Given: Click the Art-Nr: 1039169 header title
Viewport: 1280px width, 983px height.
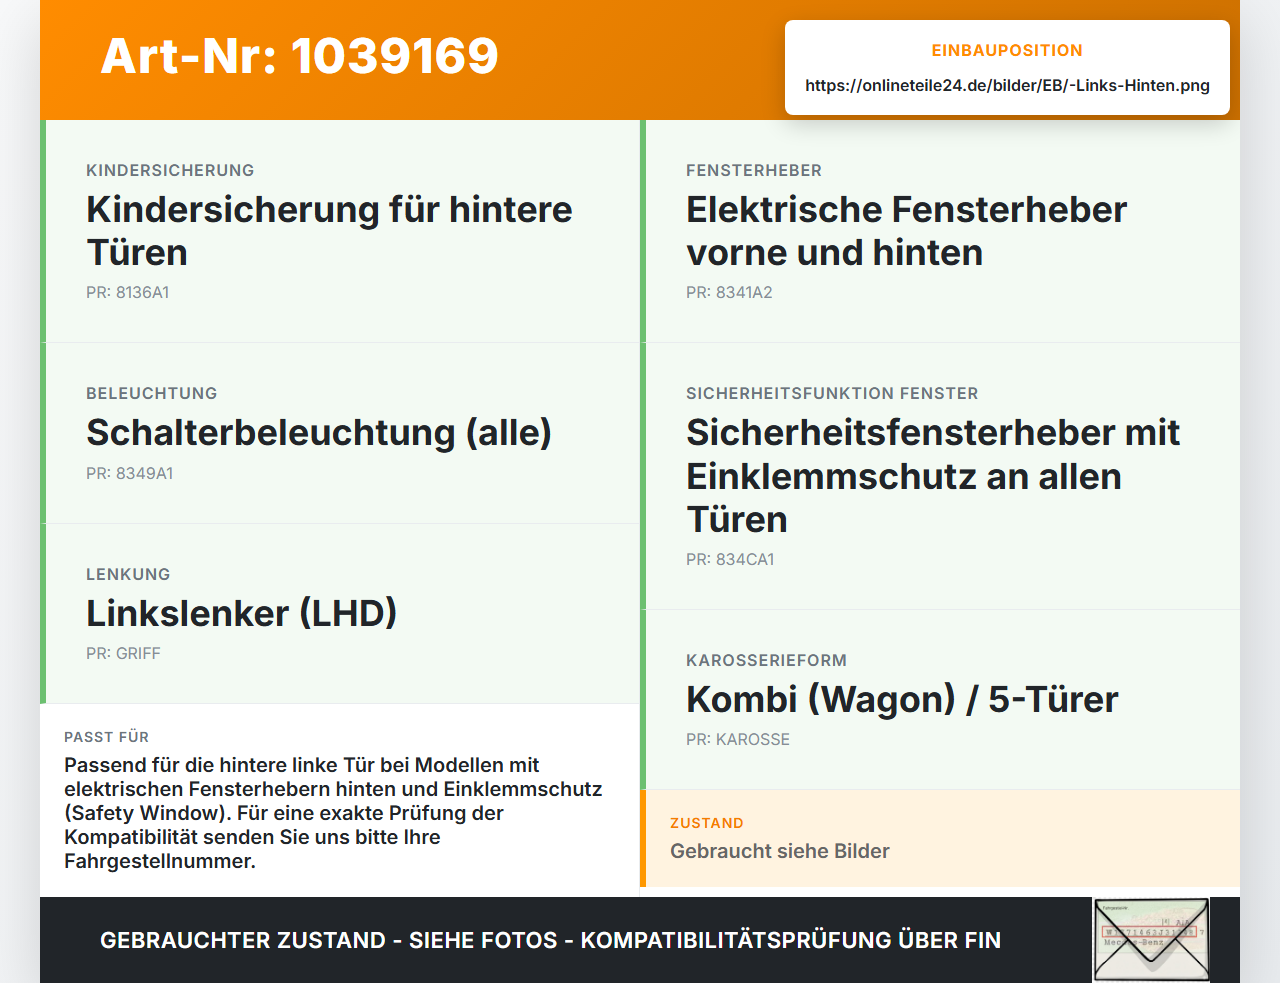Looking at the screenshot, I should tap(300, 56).
